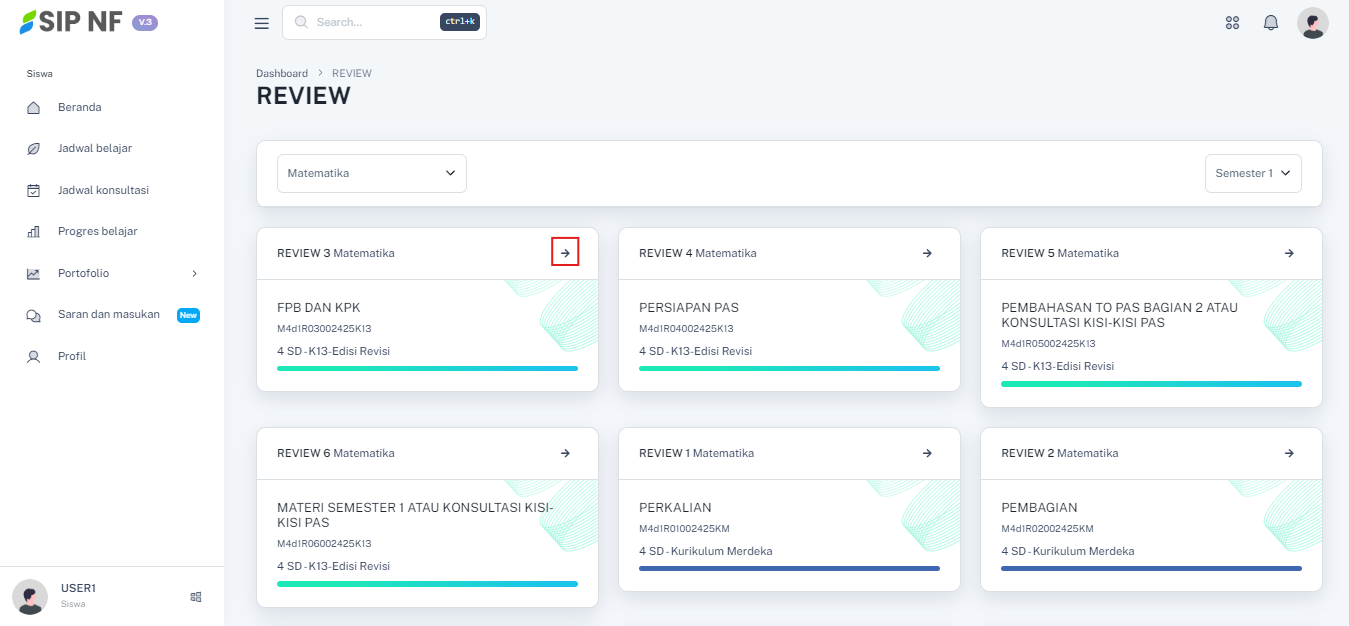Image resolution: width=1349 pixels, height=626 pixels.
Task: Open the Semester 1 dropdown
Action: (x=1252, y=173)
